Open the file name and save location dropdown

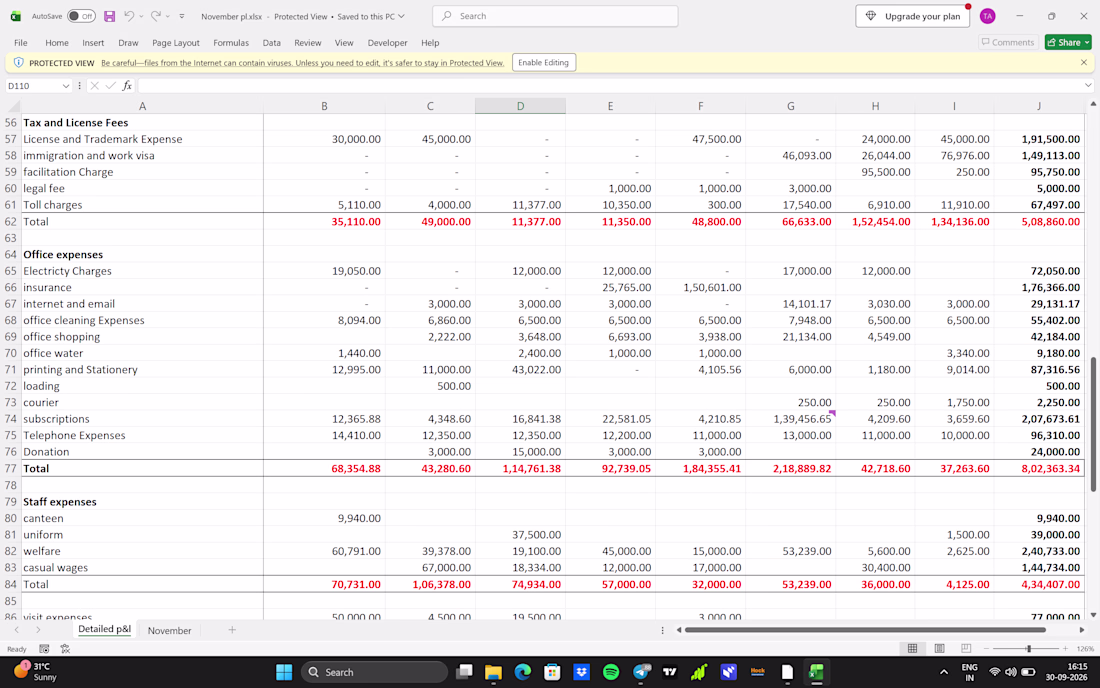pyautogui.click(x=401, y=16)
